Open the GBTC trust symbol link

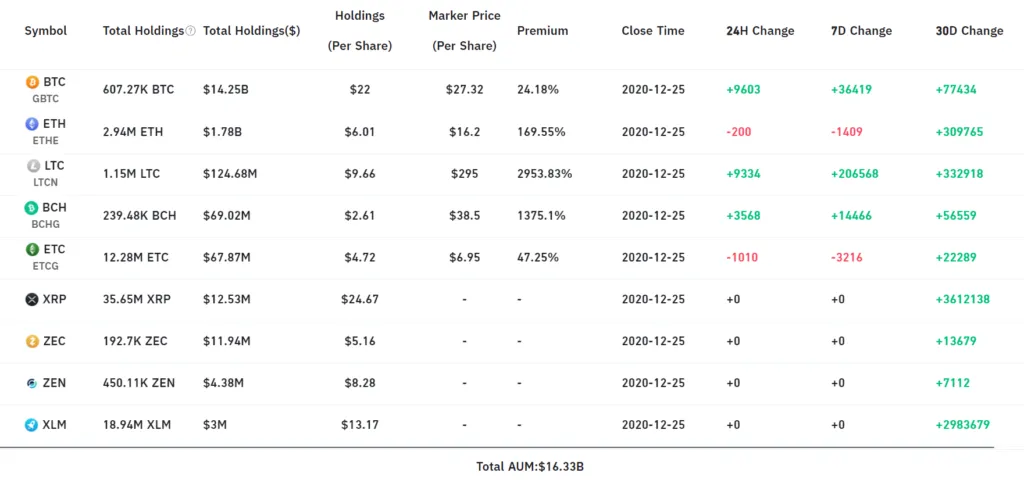(x=46, y=100)
